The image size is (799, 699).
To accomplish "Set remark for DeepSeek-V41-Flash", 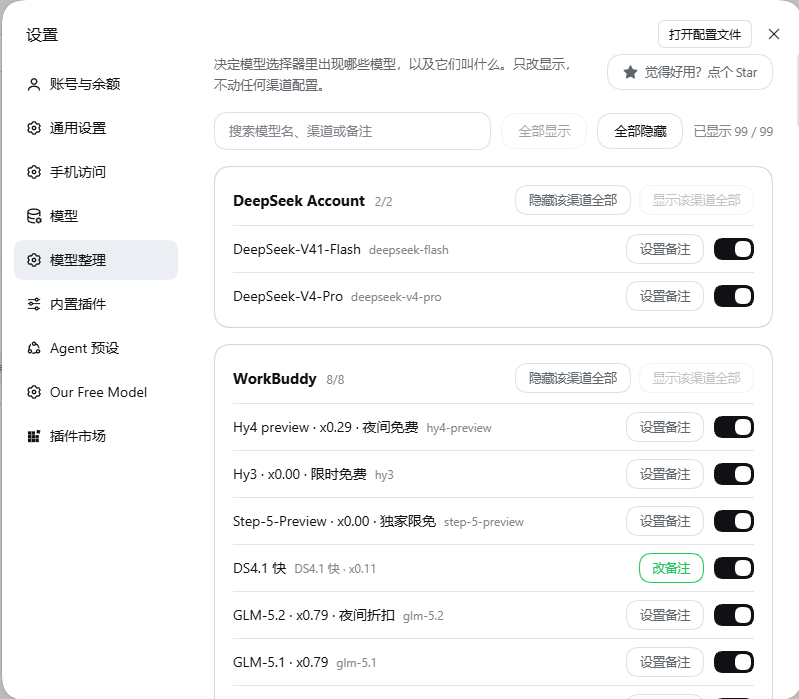I will (x=665, y=249).
